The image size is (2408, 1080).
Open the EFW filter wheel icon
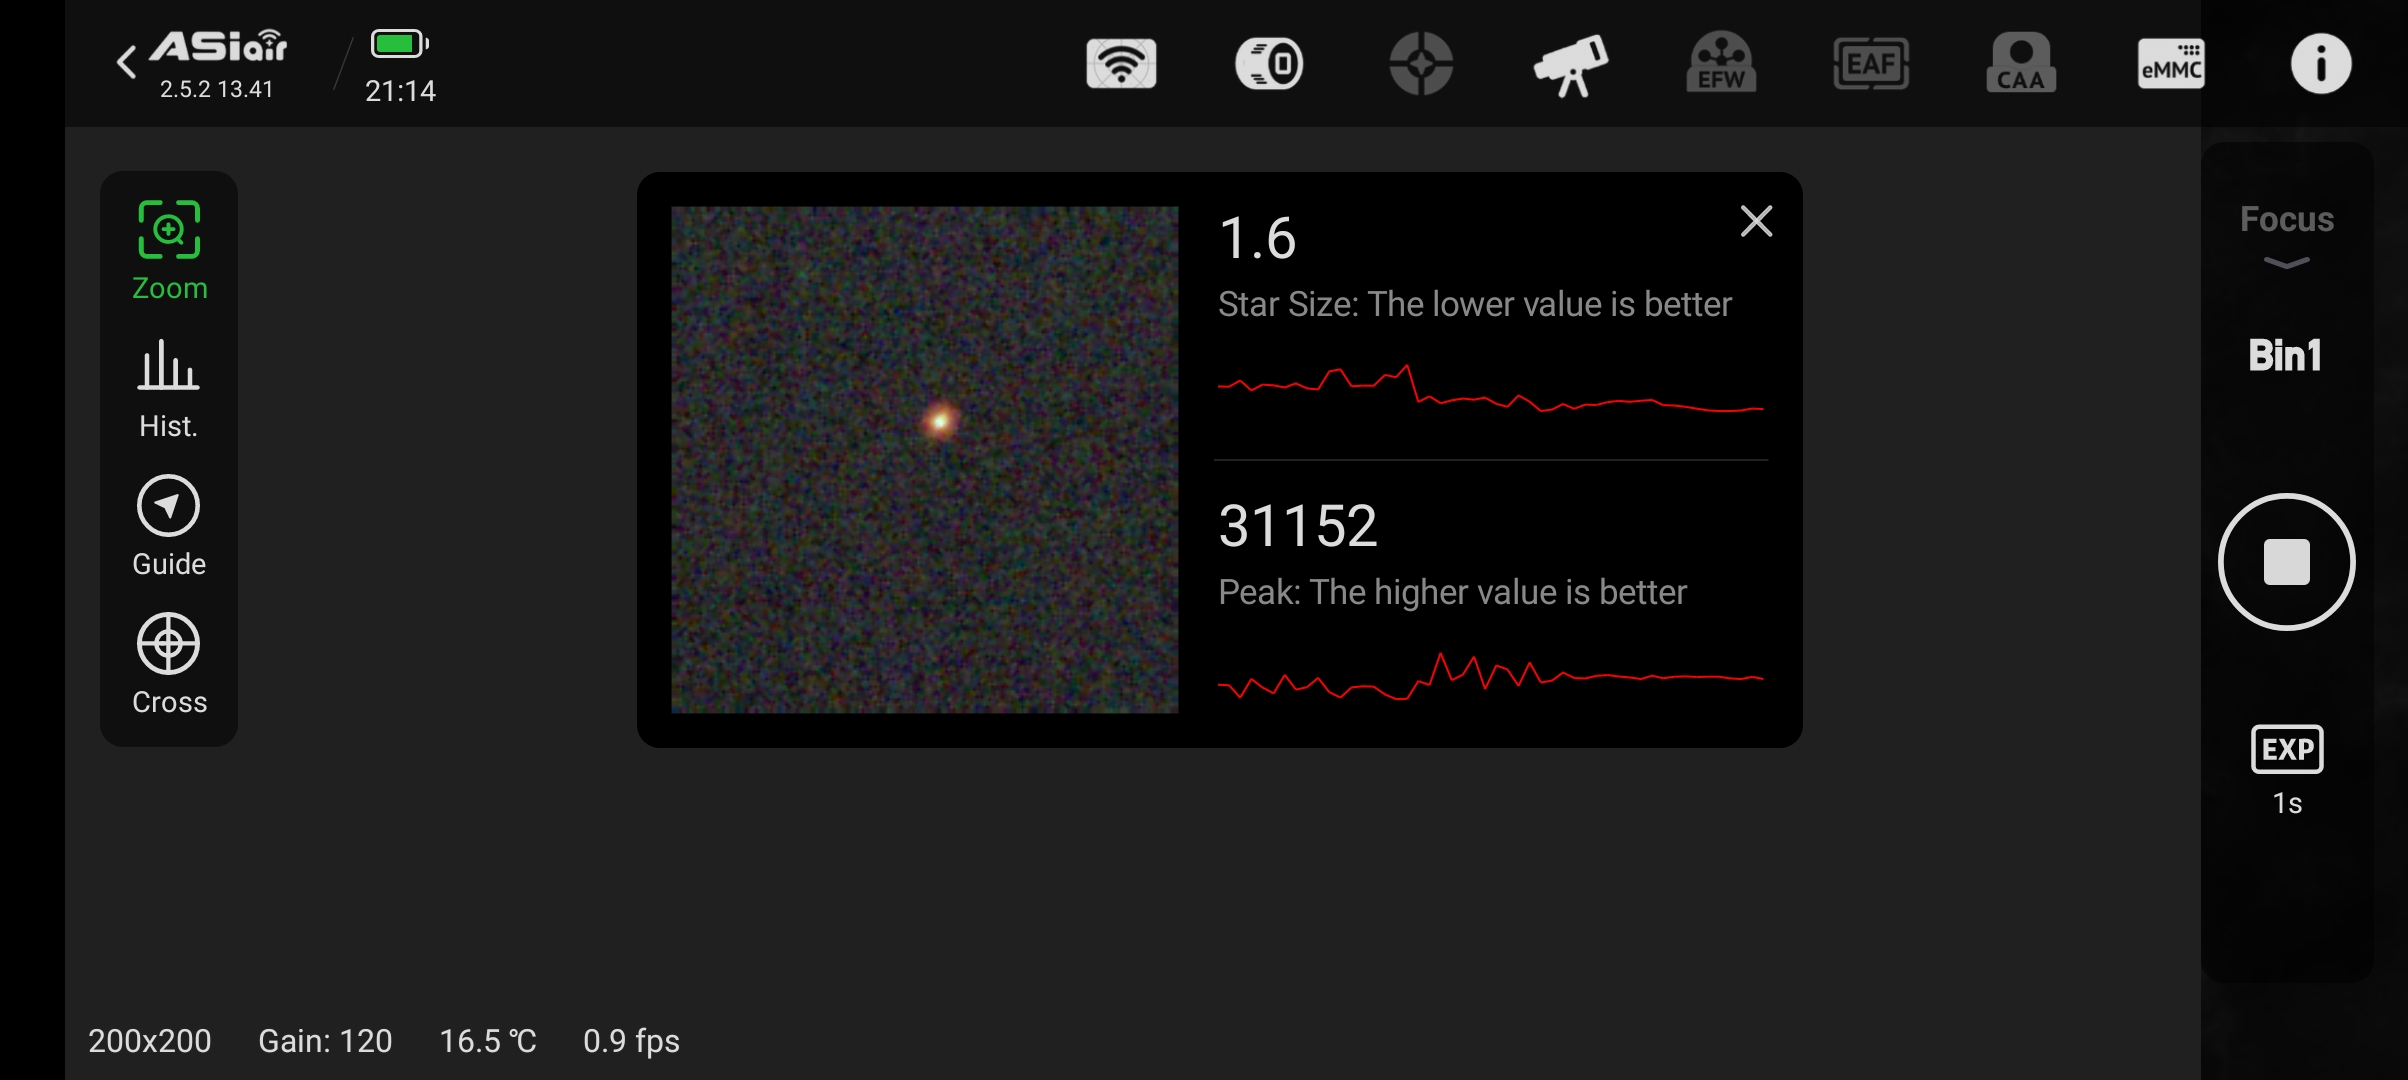(x=1721, y=65)
